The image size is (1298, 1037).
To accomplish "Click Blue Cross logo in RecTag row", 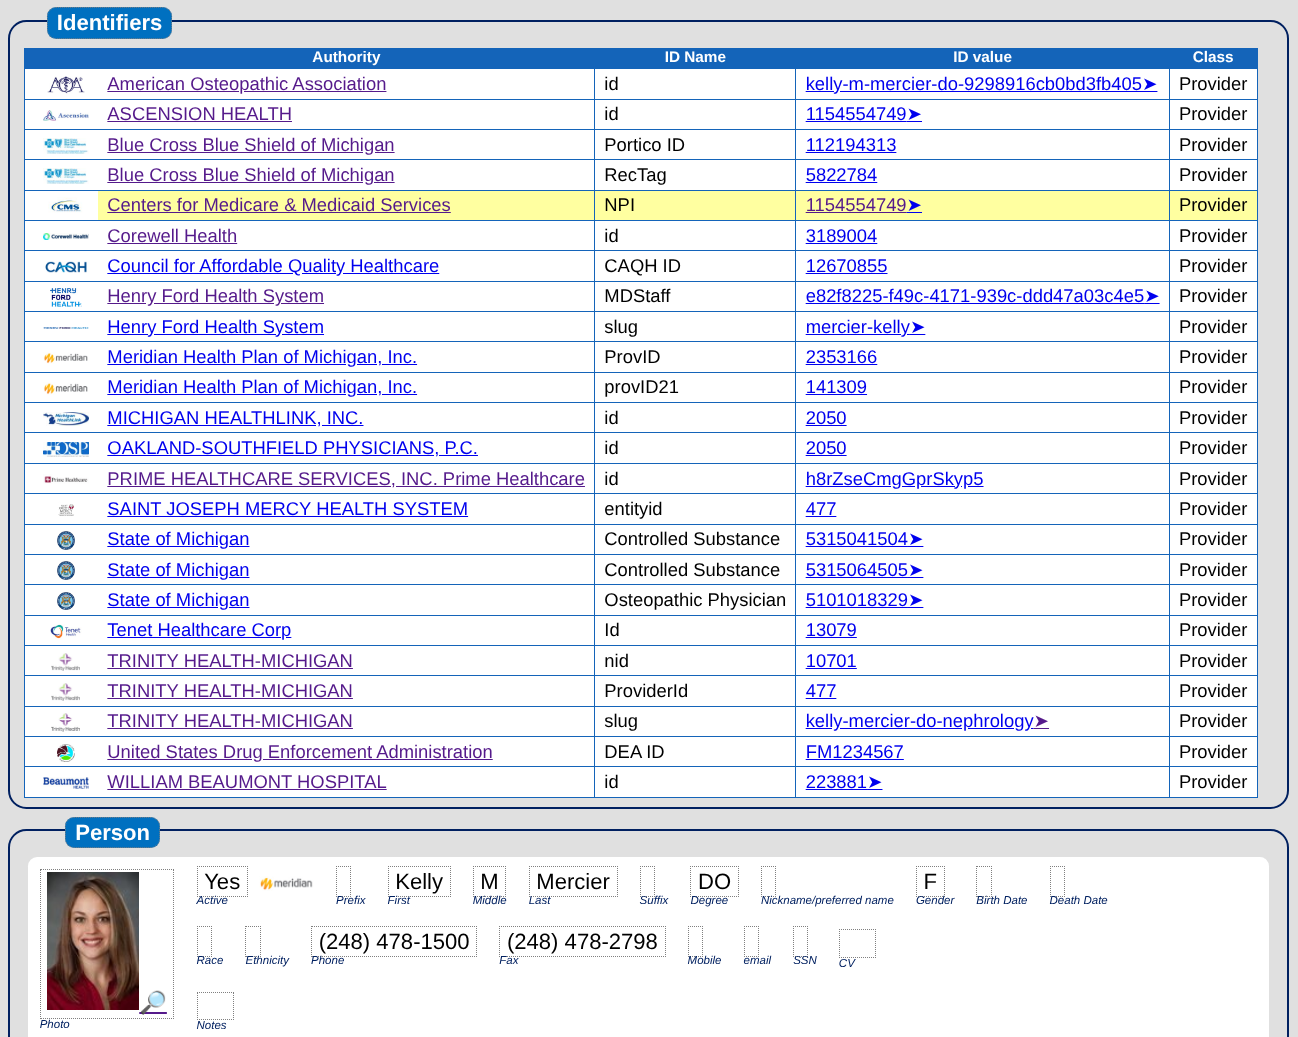I will tap(66, 175).
